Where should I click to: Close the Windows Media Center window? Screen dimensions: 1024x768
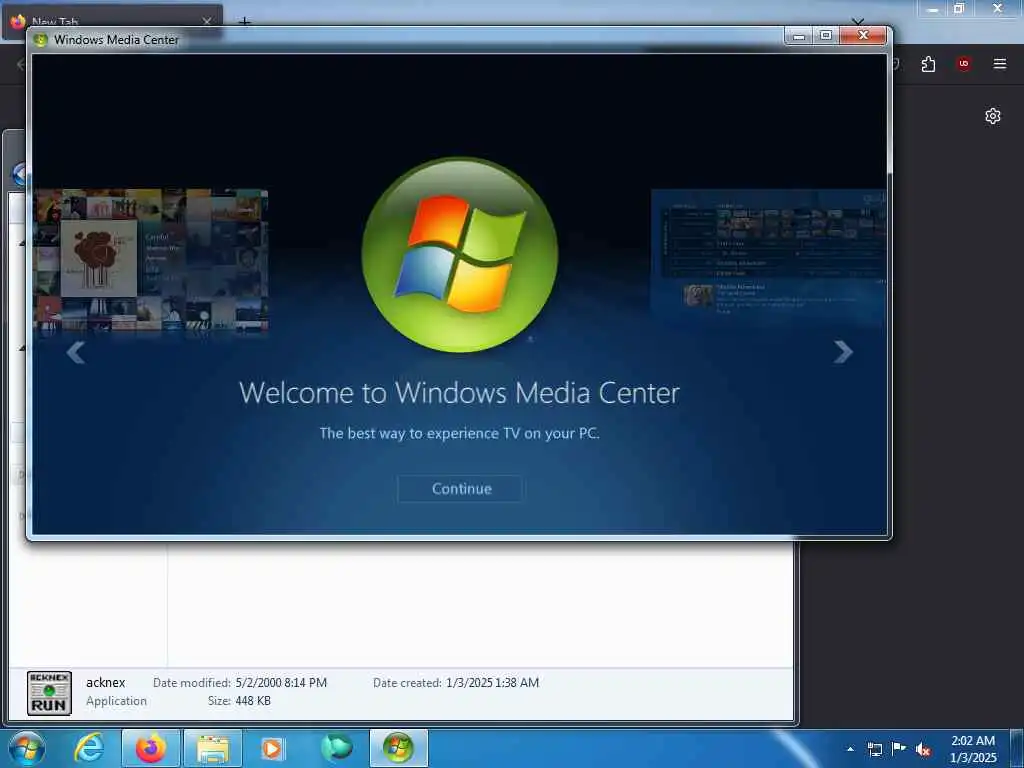coord(863,35)
